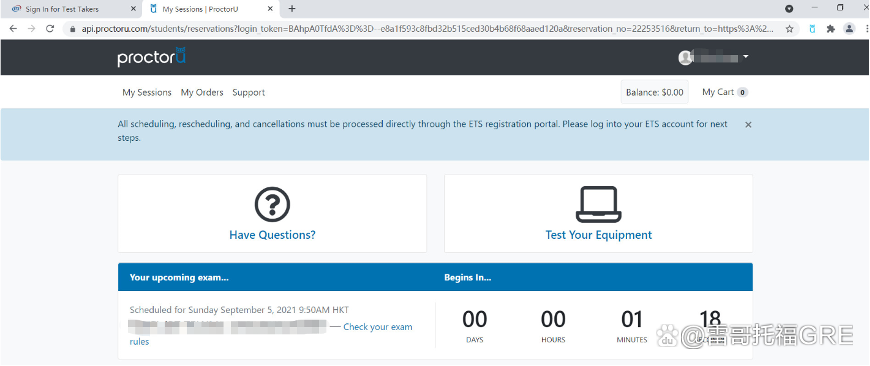Image resolution: width=870 pixels, height=366 pixels.
Task: Click the question mark circle icon
Action: click(x=272, y=204)
